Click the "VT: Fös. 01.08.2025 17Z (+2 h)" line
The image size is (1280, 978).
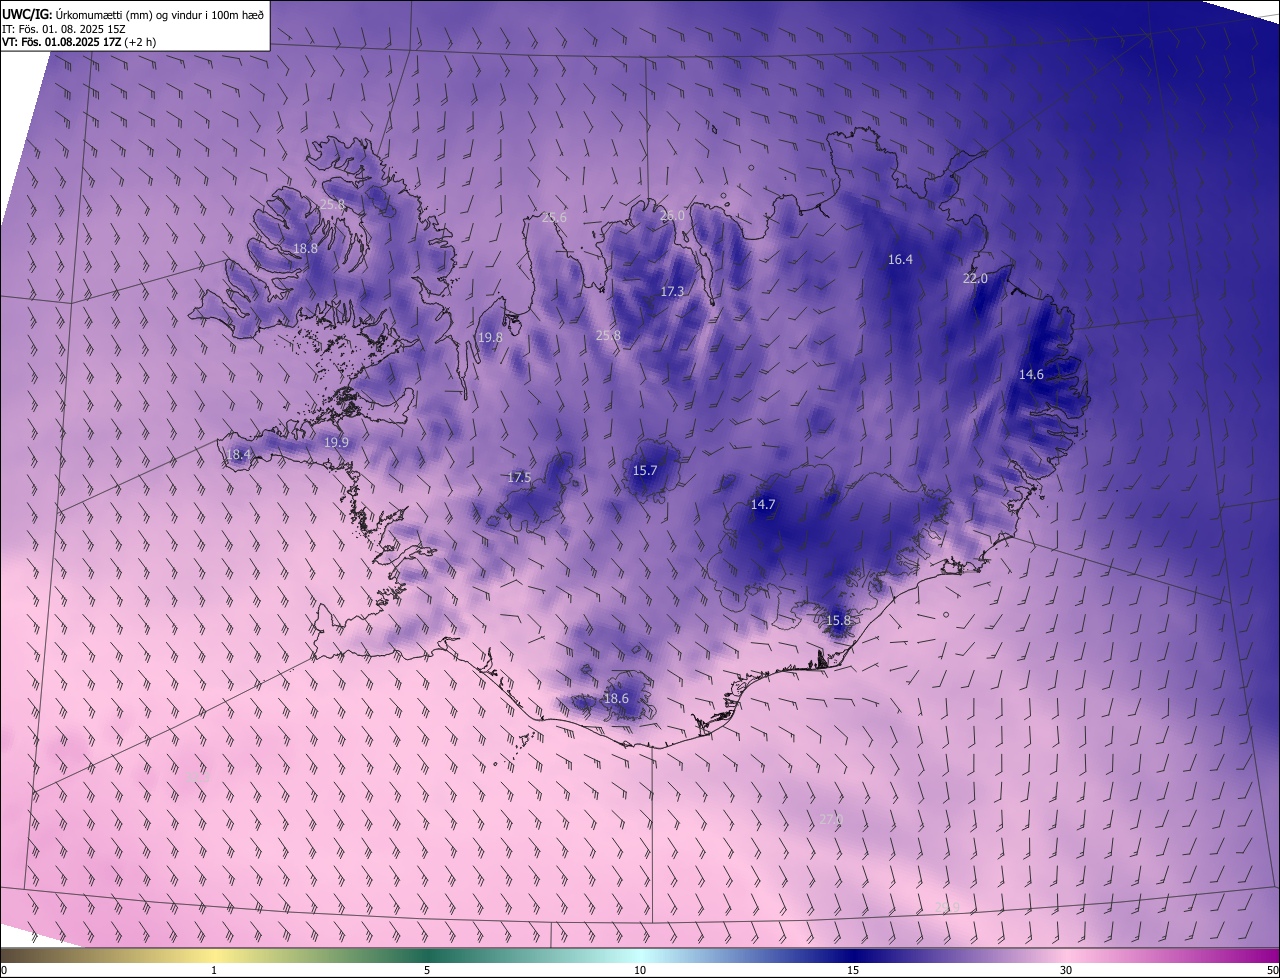pos(79,42)
